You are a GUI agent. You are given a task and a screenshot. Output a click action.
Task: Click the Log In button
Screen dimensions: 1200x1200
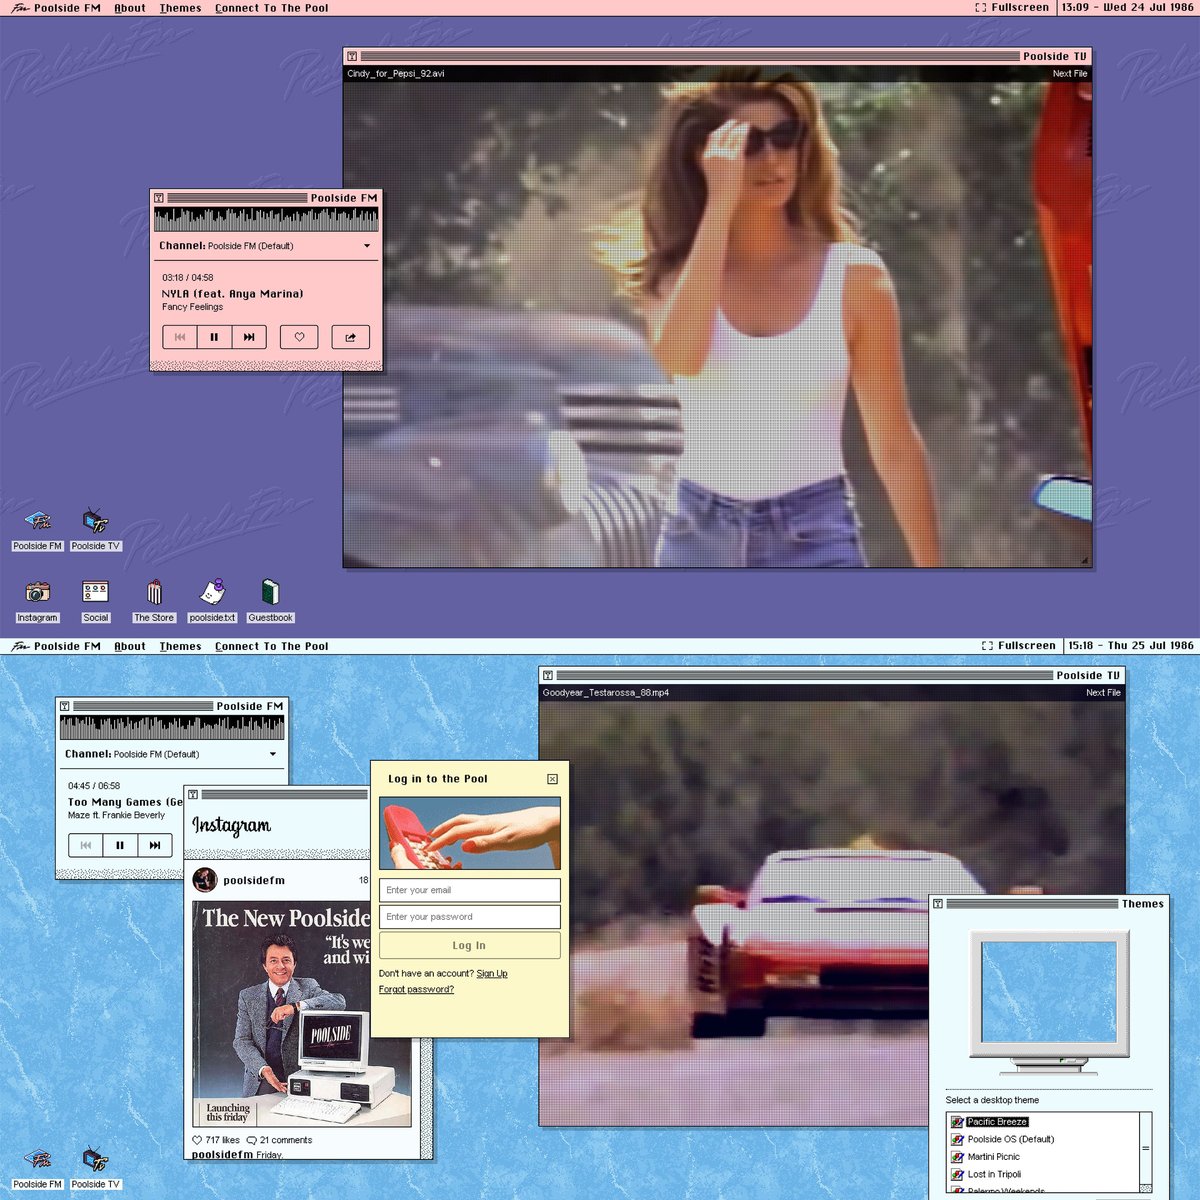469,945
